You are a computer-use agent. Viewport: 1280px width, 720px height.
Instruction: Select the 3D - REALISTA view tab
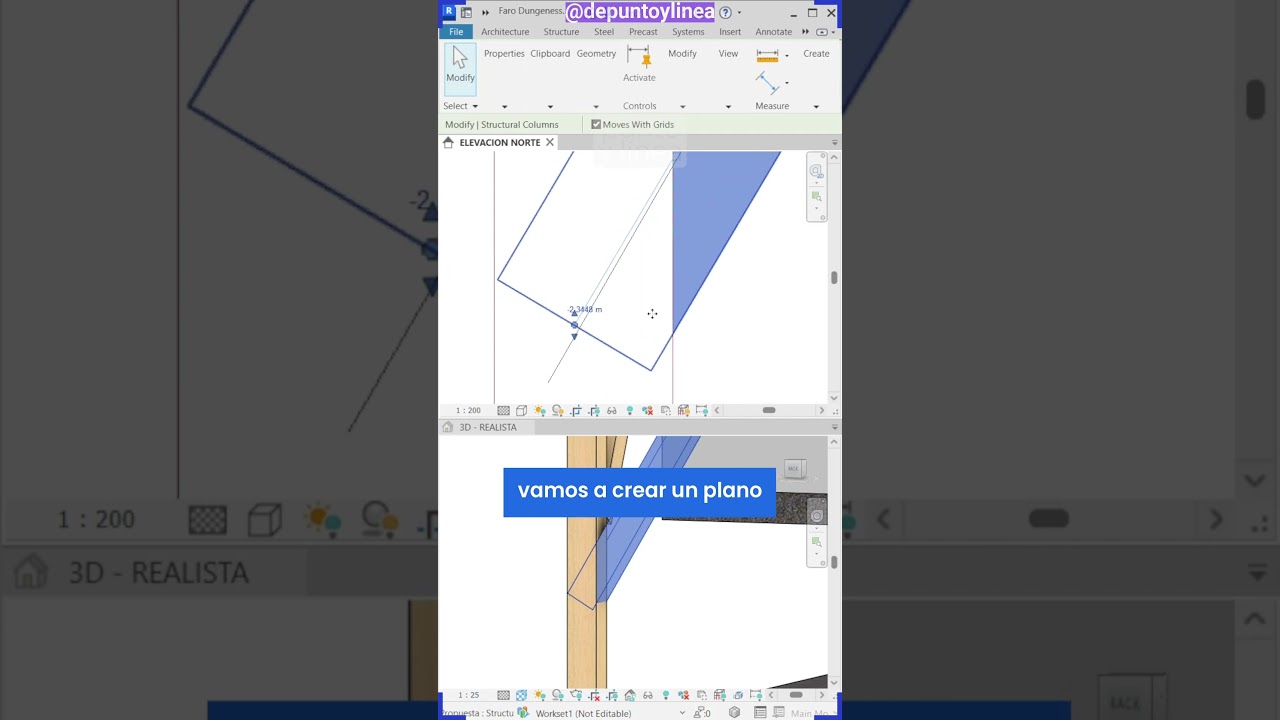tap(488, 427)
